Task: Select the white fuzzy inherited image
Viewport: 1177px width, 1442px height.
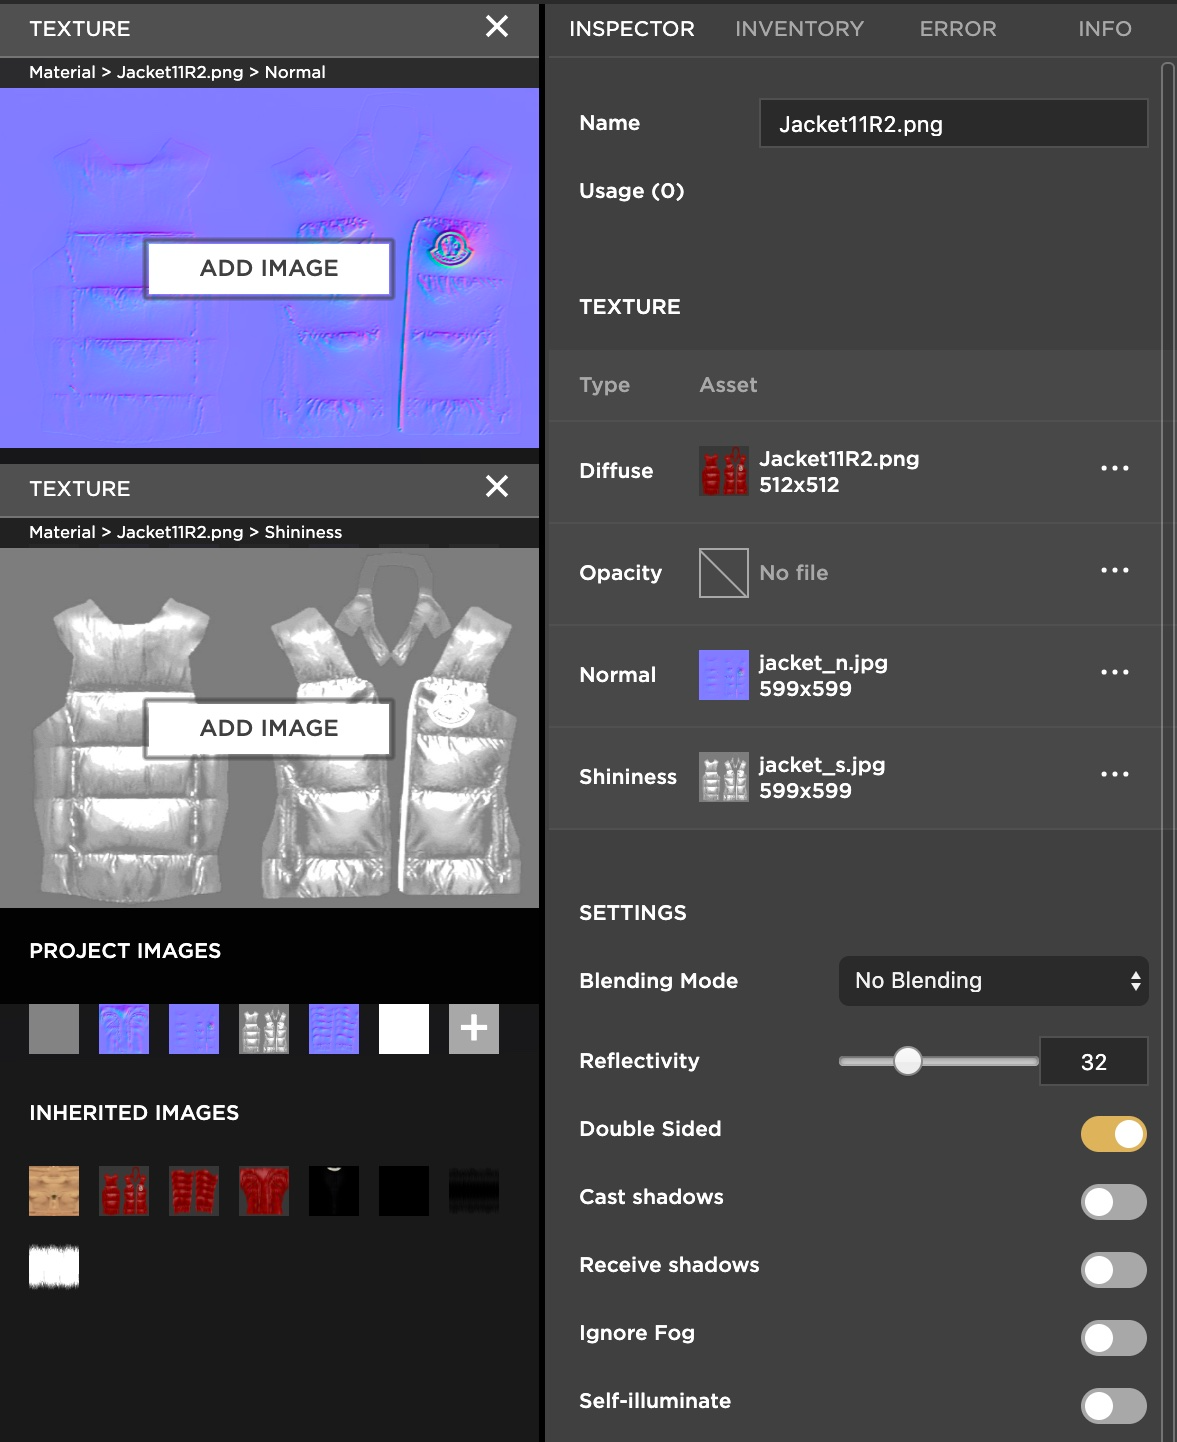Action: [54, 1267]
